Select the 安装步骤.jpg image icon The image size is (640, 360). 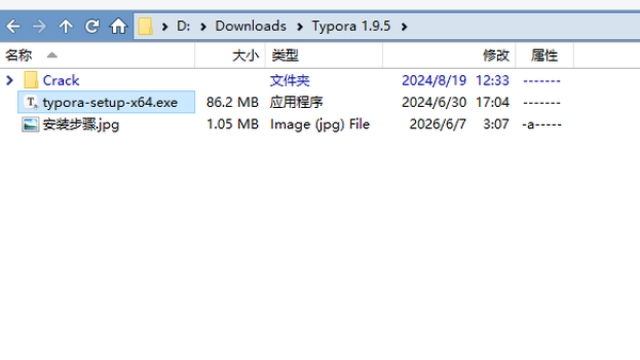click(30, 124)
